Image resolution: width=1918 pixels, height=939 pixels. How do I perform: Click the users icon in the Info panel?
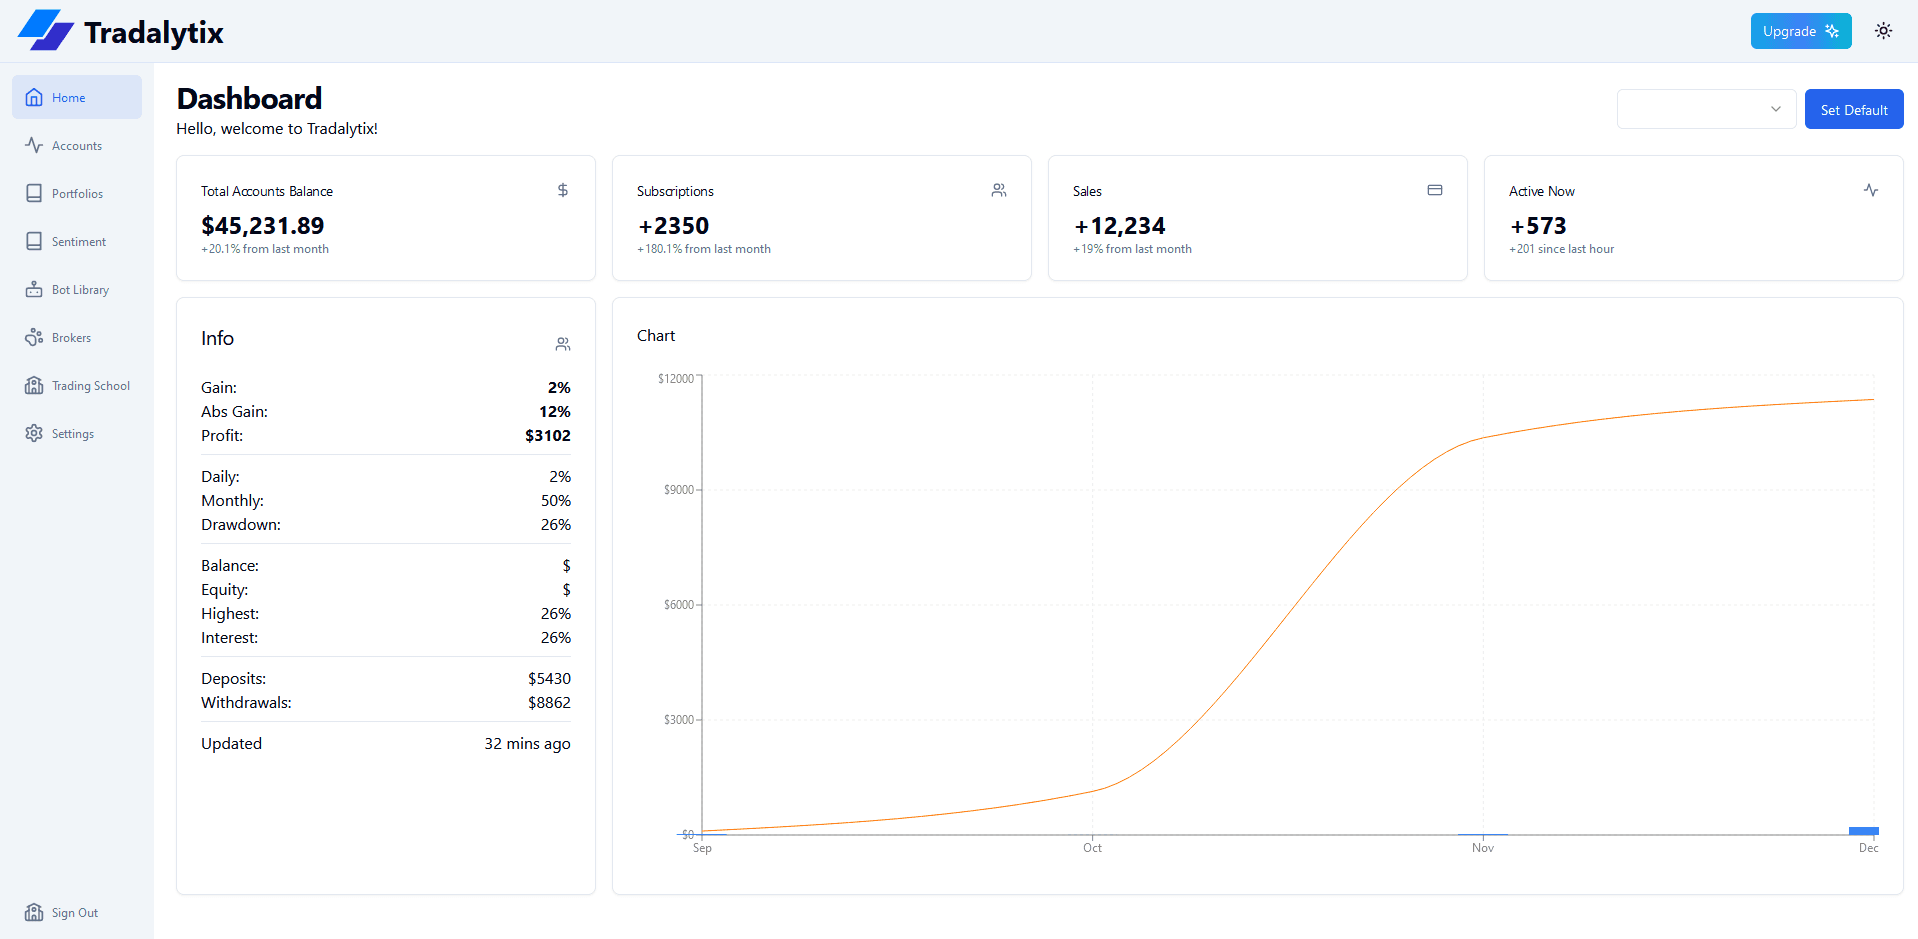[x=562, y=344]
